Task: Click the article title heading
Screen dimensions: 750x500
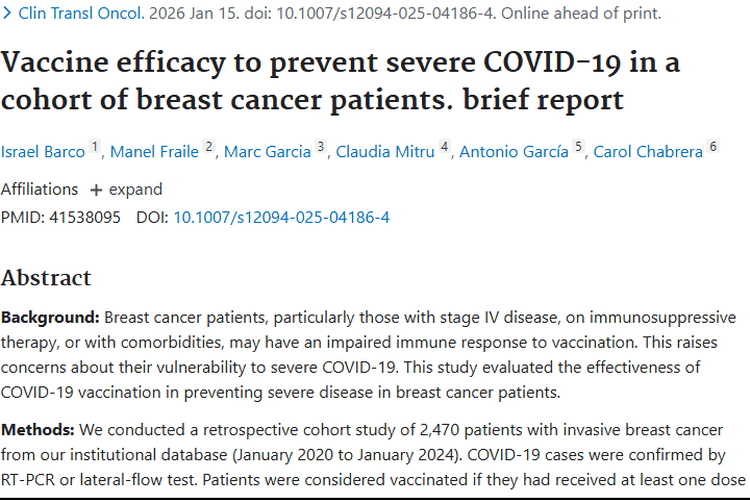Action: [x=340, y=80]
